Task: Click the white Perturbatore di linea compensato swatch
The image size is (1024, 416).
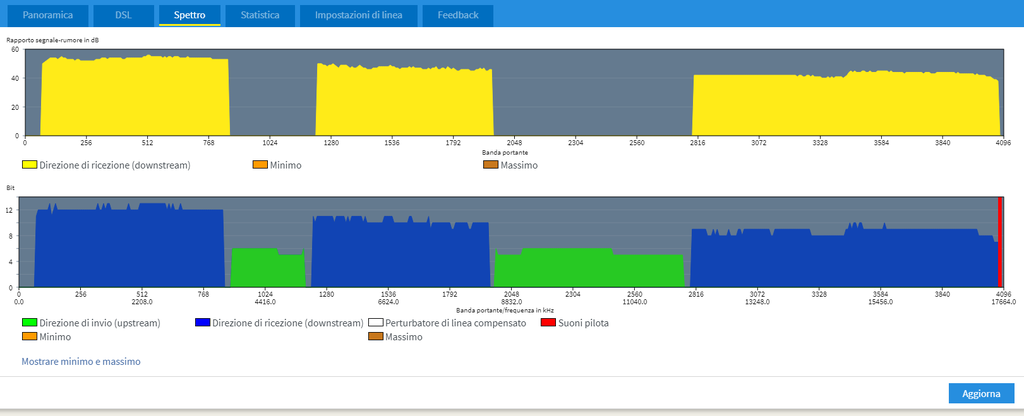Action: (x=375, y=323)
